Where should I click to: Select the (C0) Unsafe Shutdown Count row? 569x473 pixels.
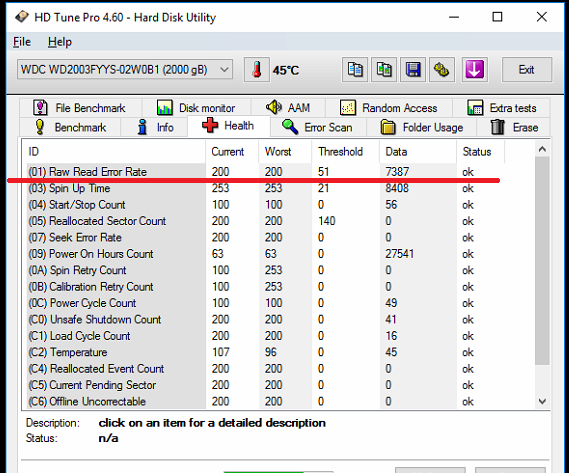[x=266, y=319]
